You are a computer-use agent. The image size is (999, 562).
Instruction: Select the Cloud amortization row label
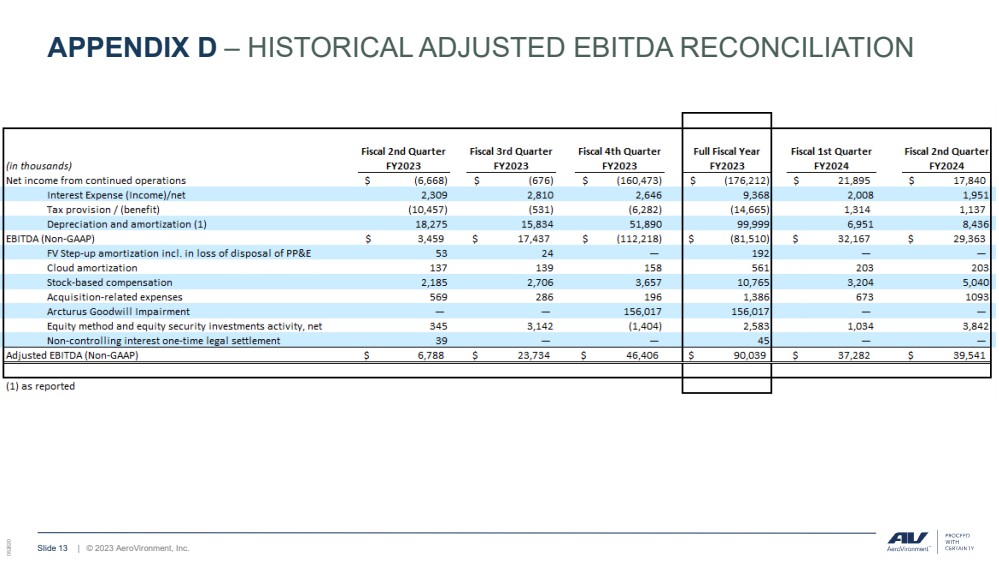pos(92,268)
